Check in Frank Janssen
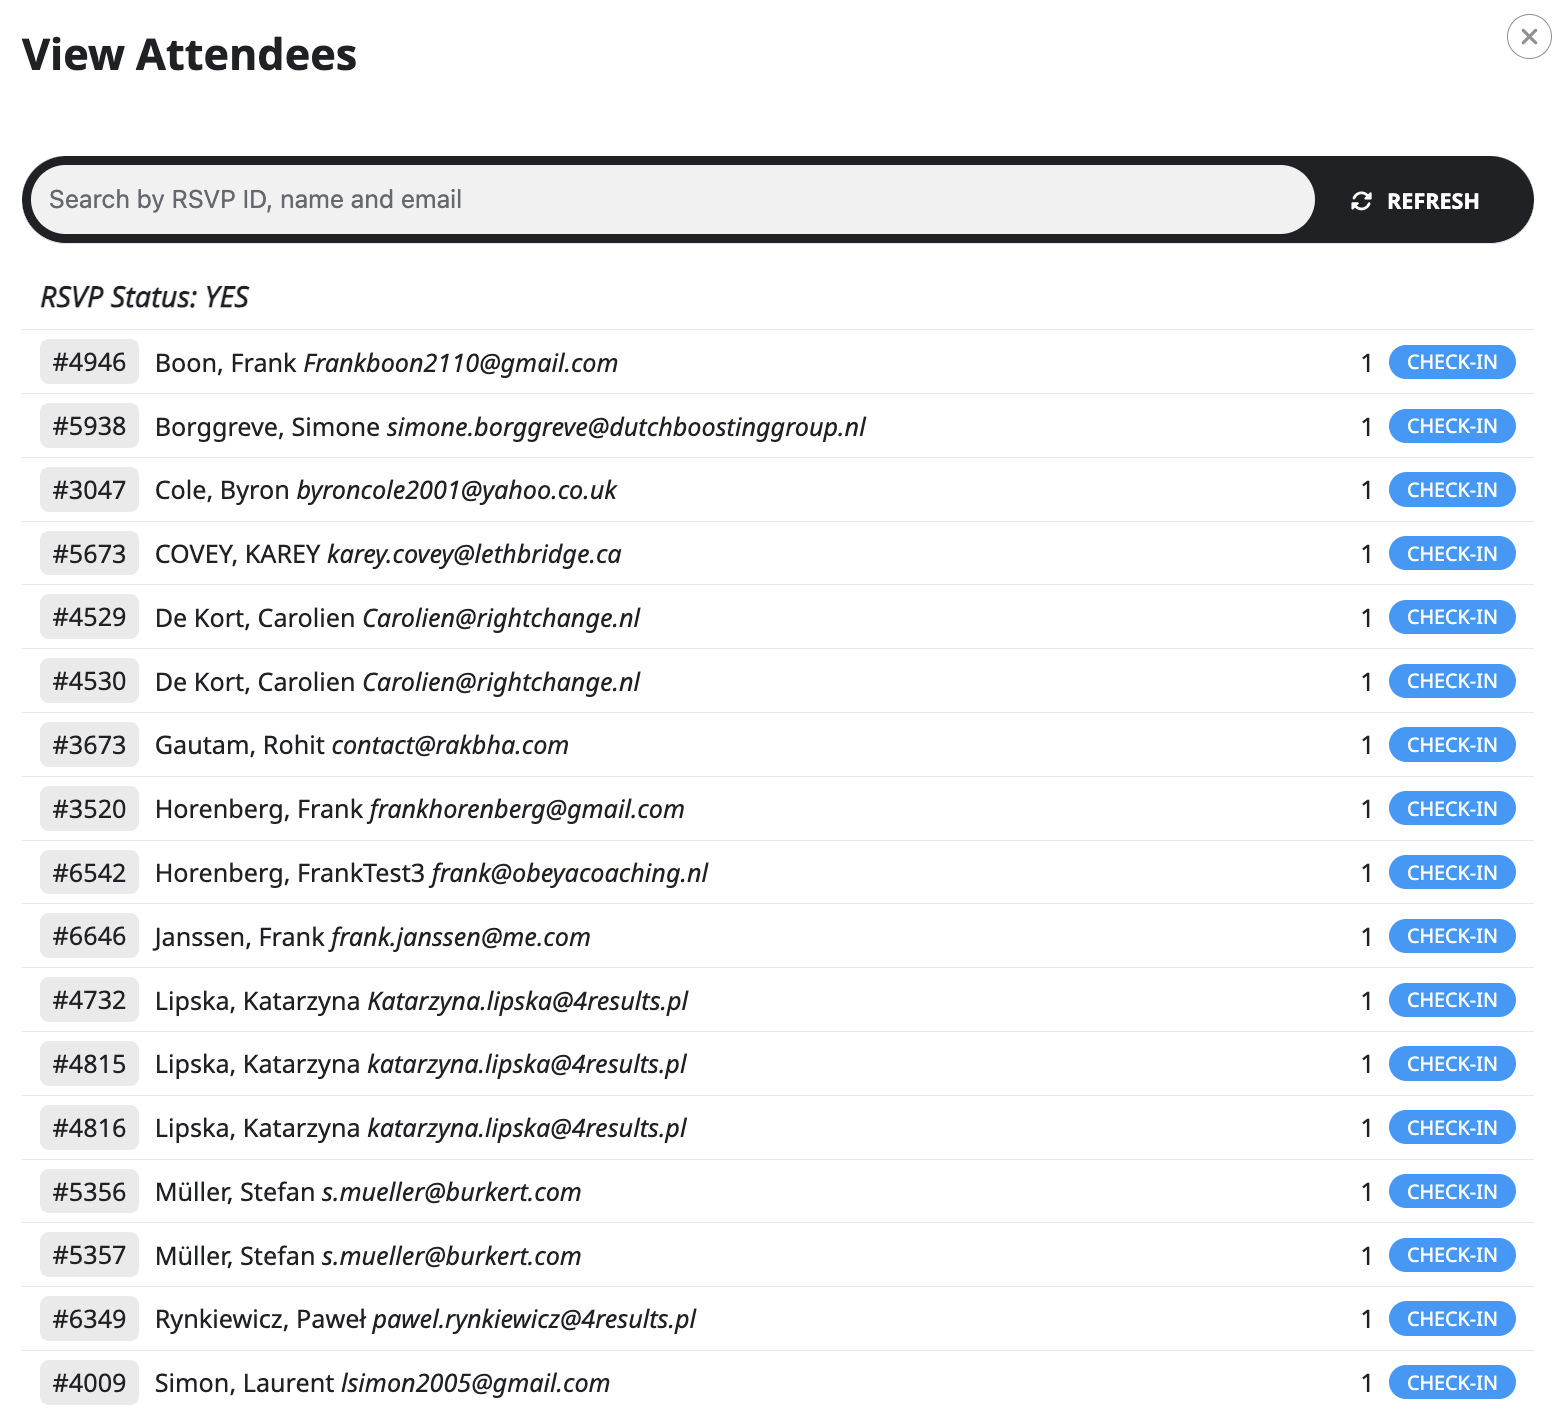Image resolution: width=1552 pixels, height=1414 pixels. (1452, 936)
